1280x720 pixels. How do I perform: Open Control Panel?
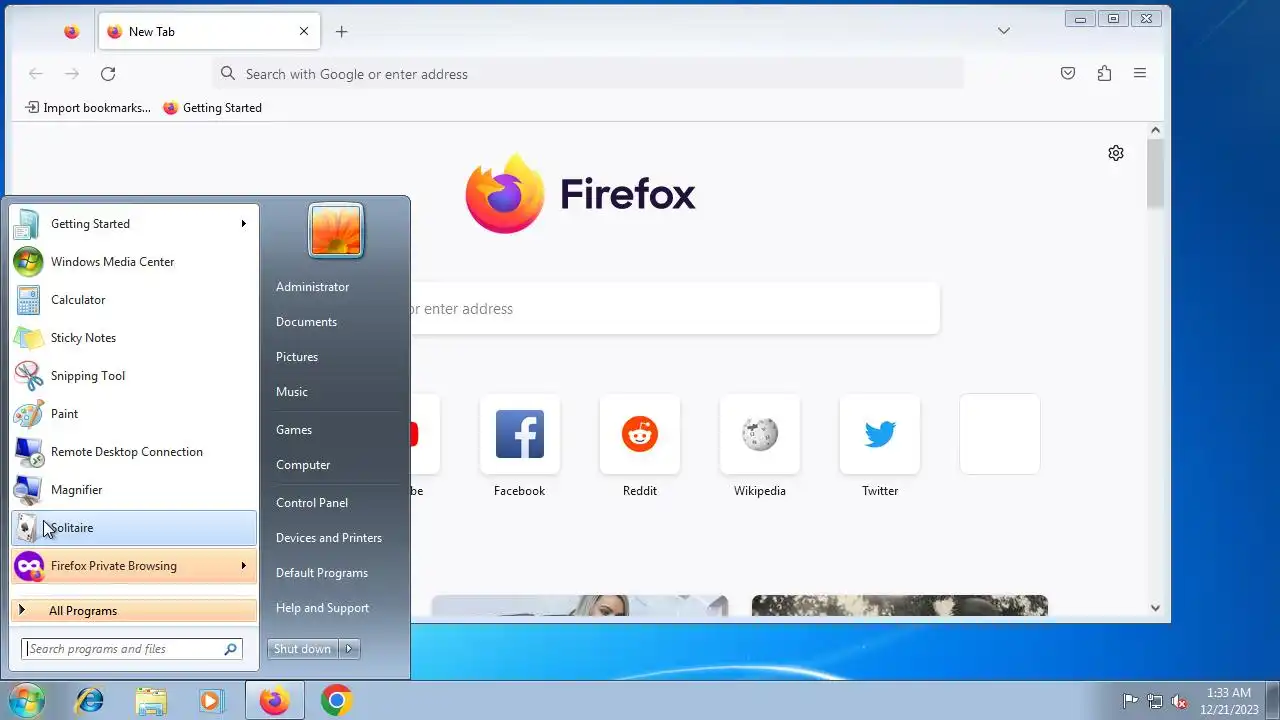(x=312, y=503)
